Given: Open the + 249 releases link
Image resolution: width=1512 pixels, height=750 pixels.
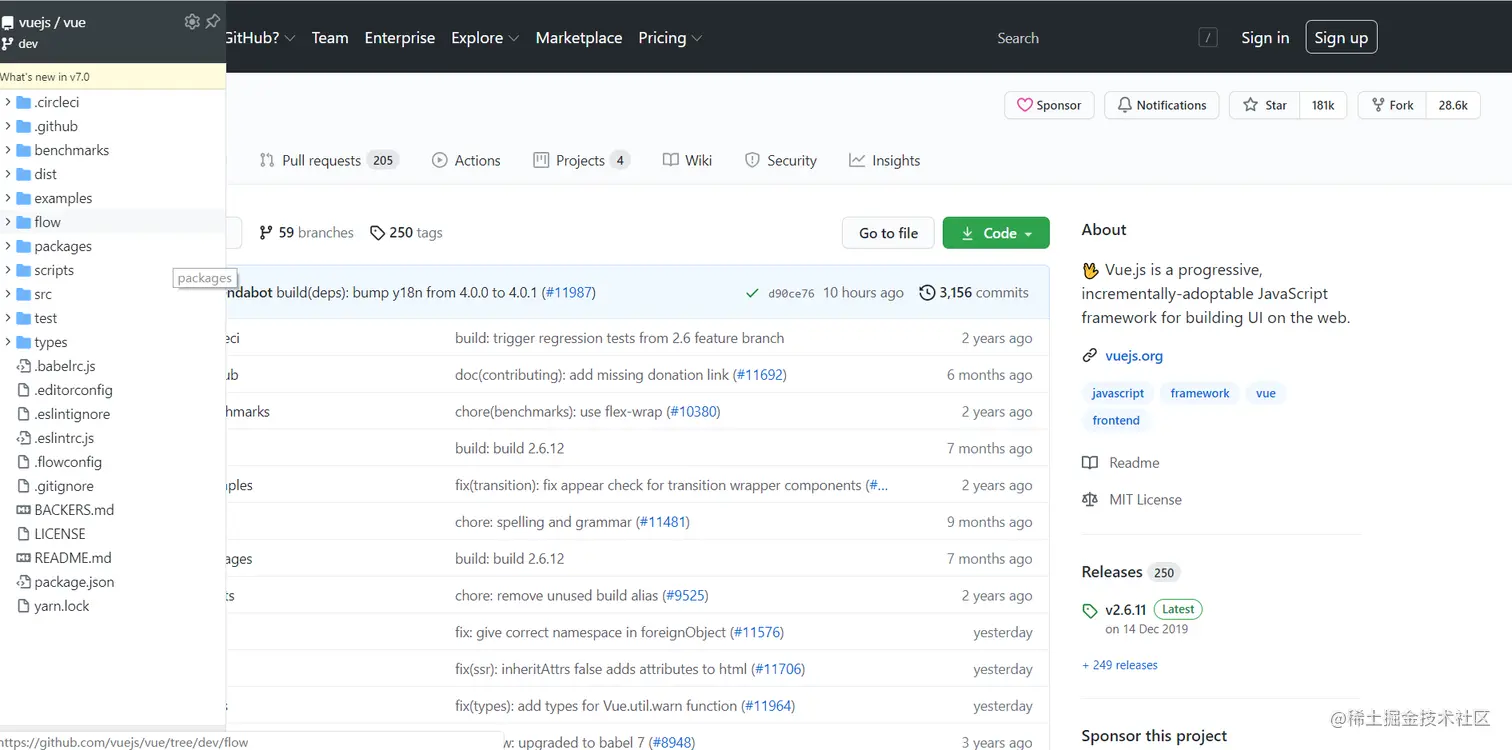Looking at the screenshot, I should (x=1120, y=665).
